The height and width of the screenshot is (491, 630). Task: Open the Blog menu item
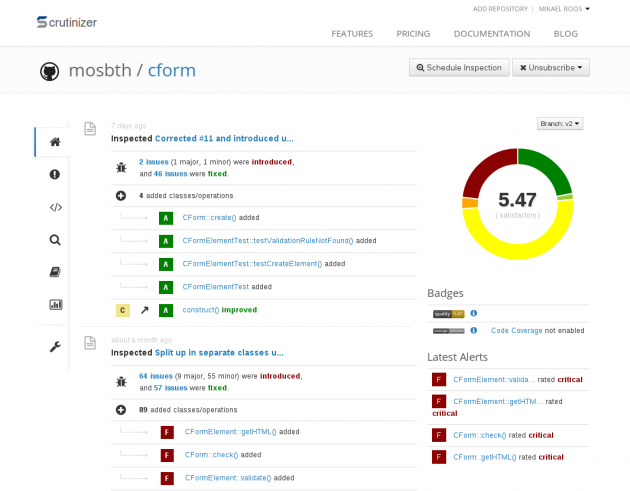pyautogui.click(x=566, y=34)
